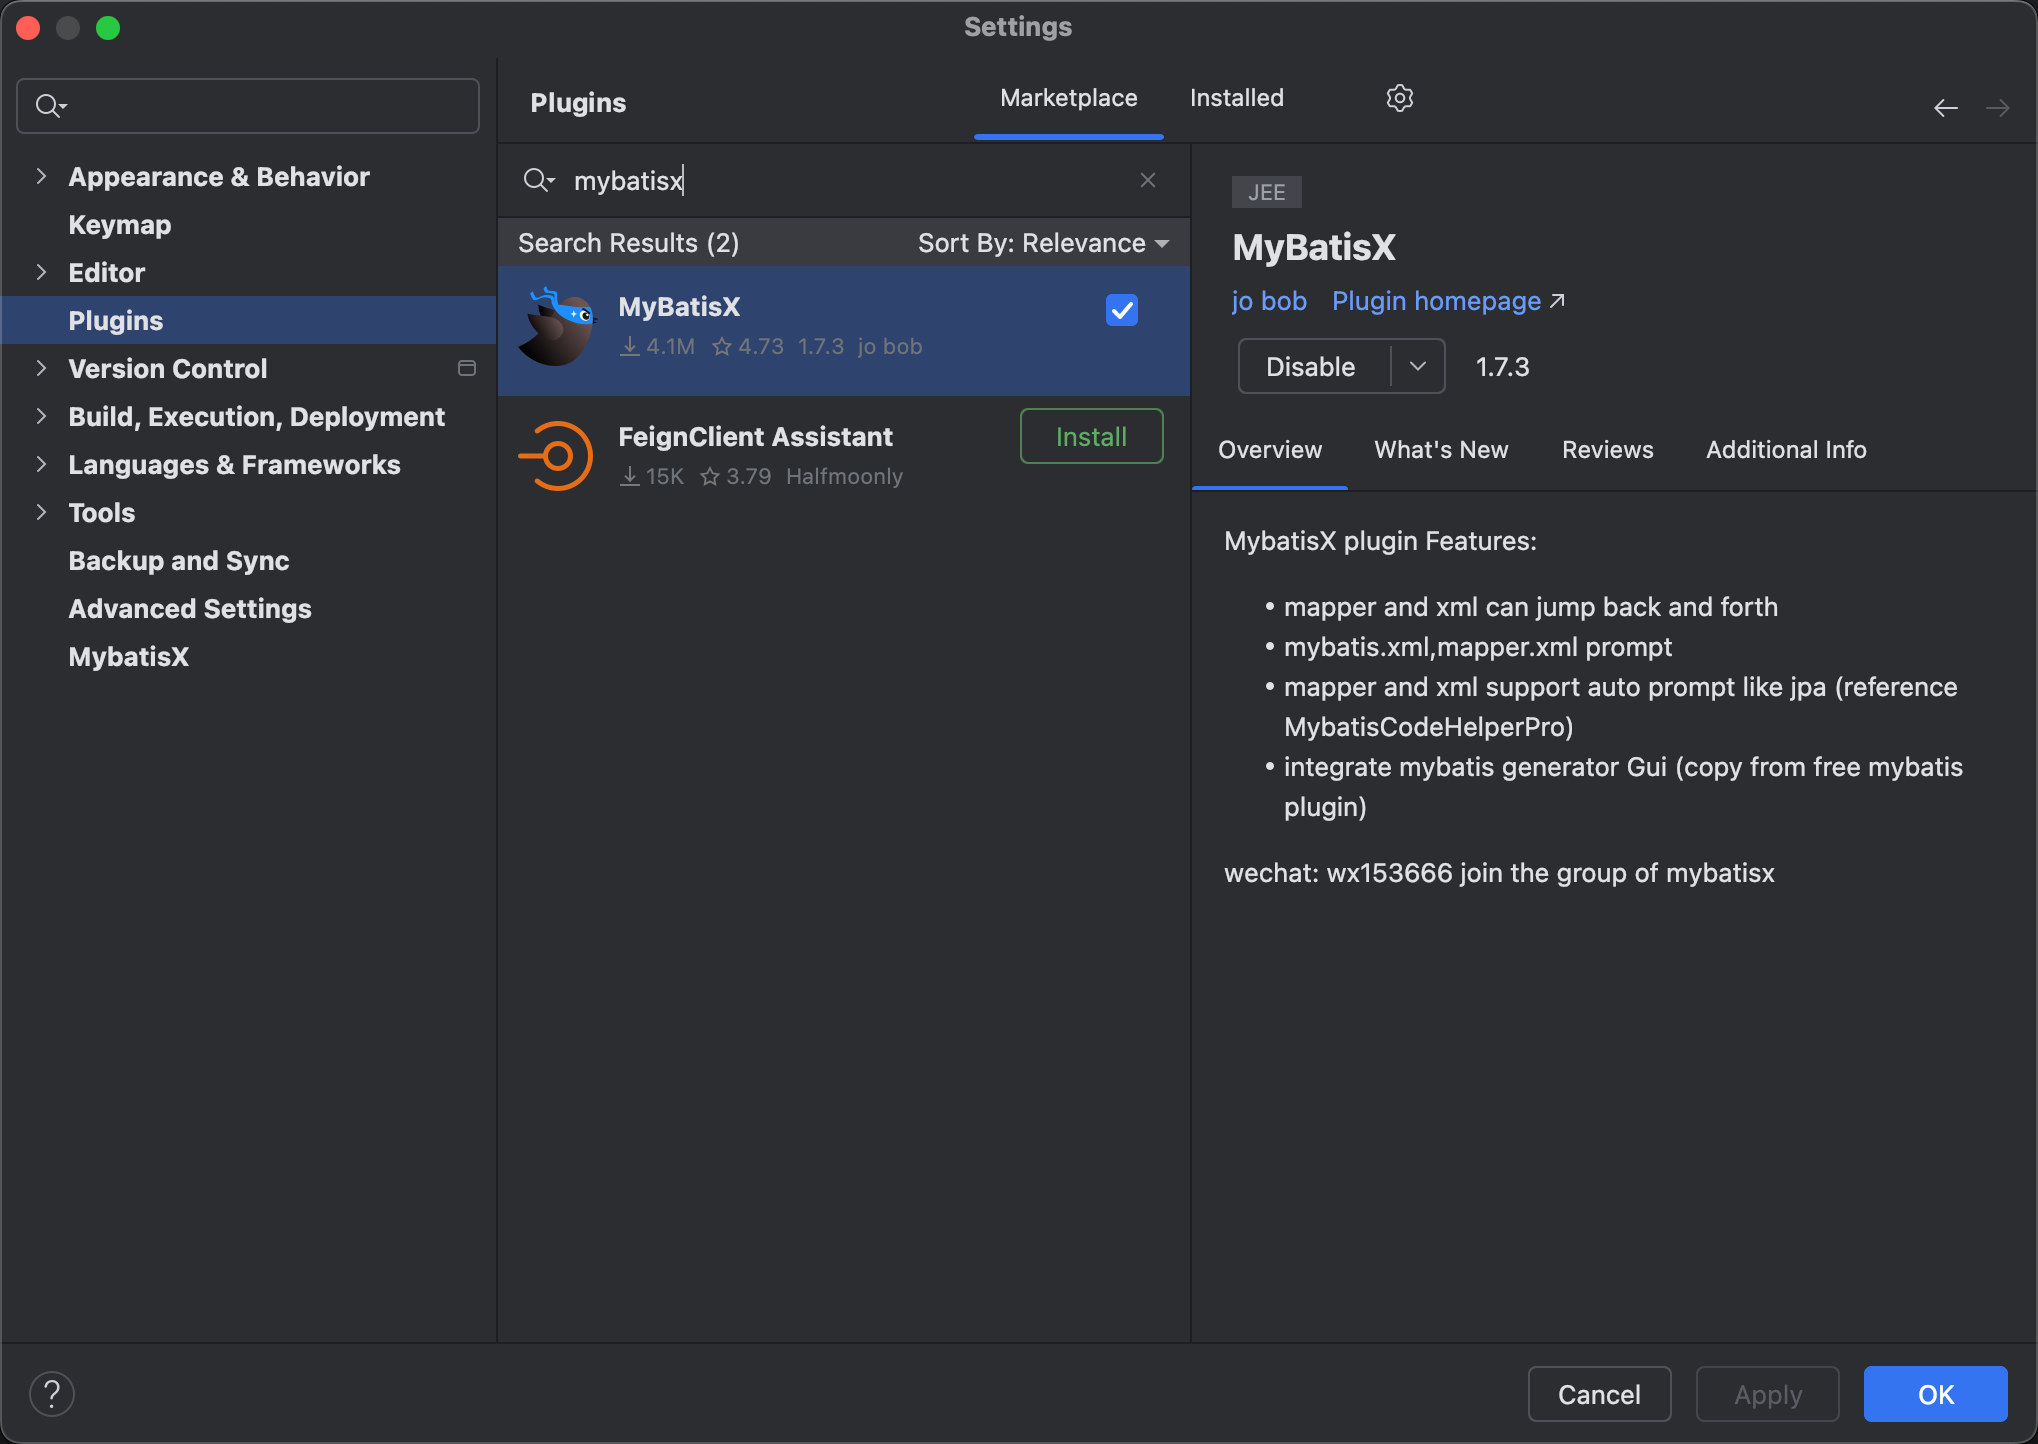The height and width of the screenshot is (1444, 2038).
Task: Open the Sort By Relevance dropdown
Action: pos(1043,243)
